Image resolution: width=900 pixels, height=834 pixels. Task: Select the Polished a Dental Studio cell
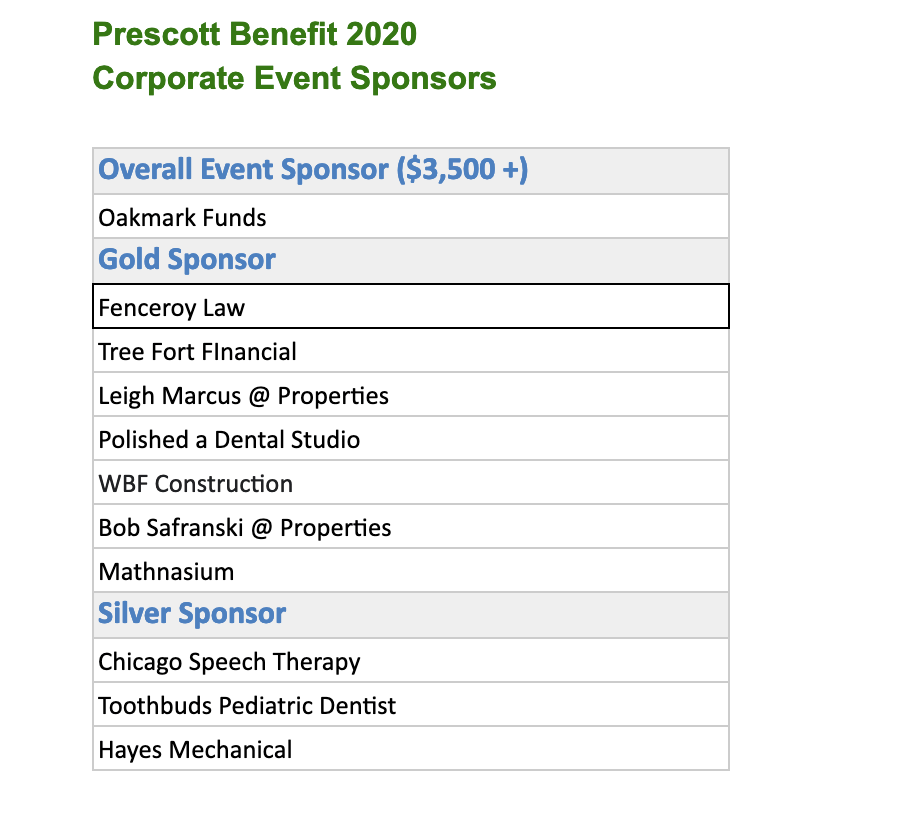pyautogui.click(x=410, y=440)
